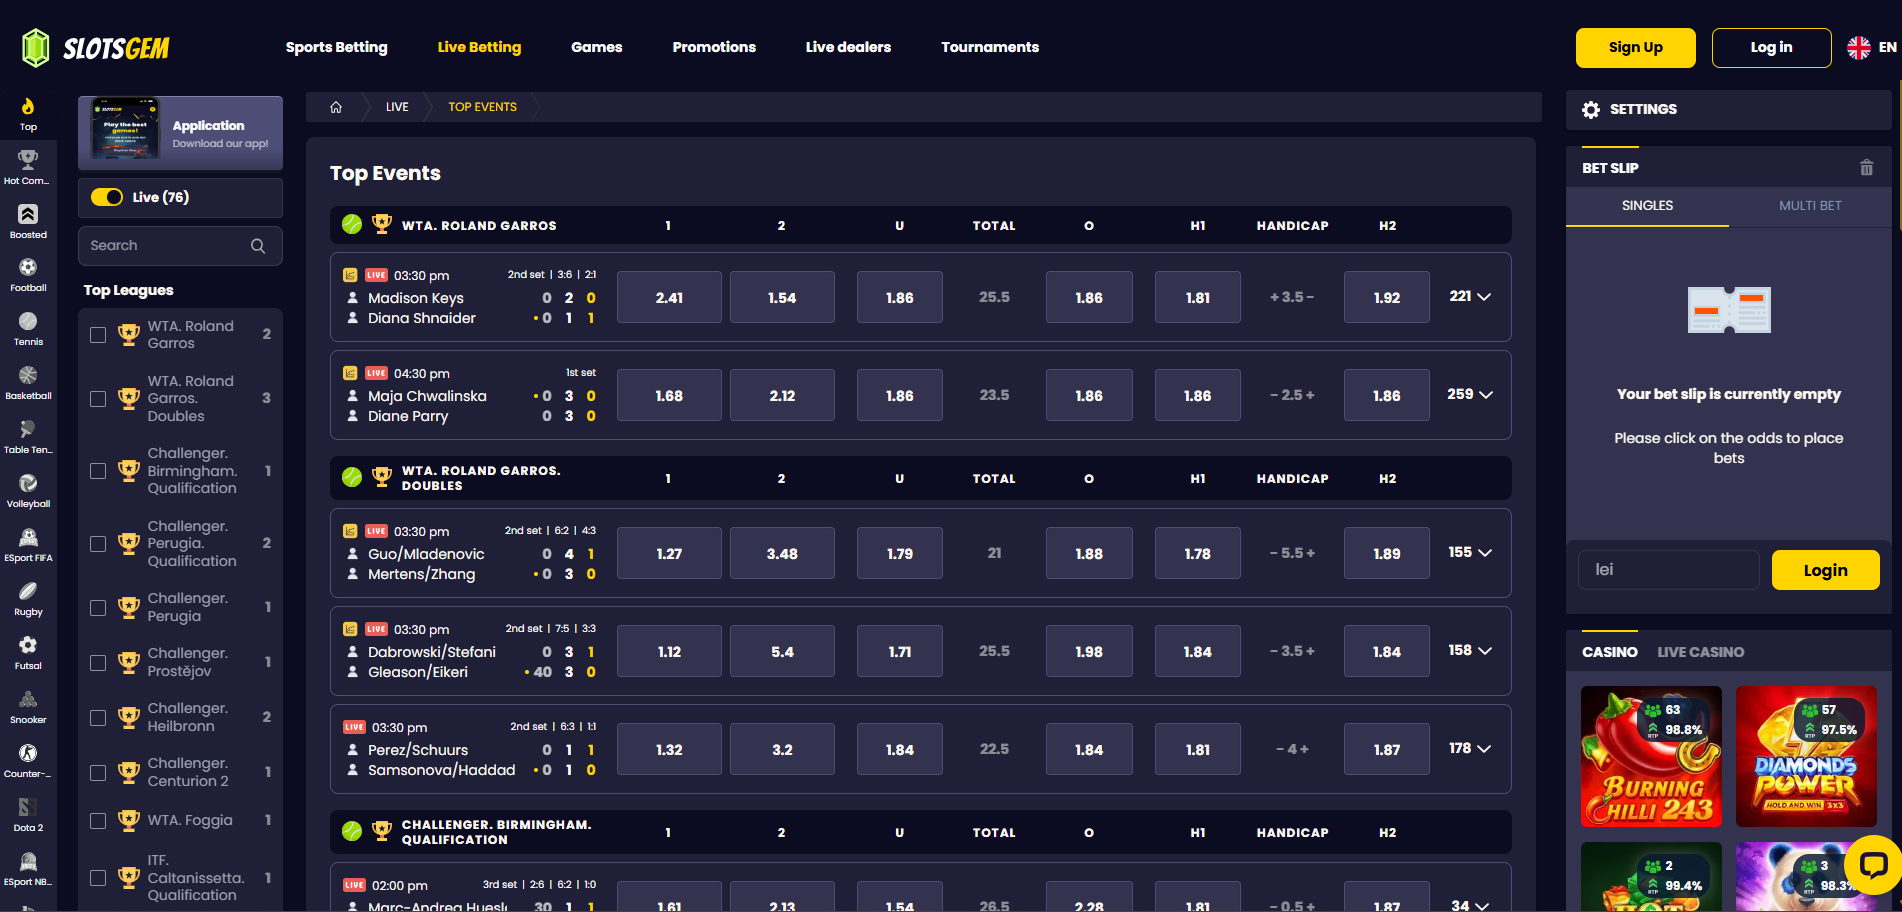Open the Burning Chilli 243 game thumbnail

coord(1651,757)
